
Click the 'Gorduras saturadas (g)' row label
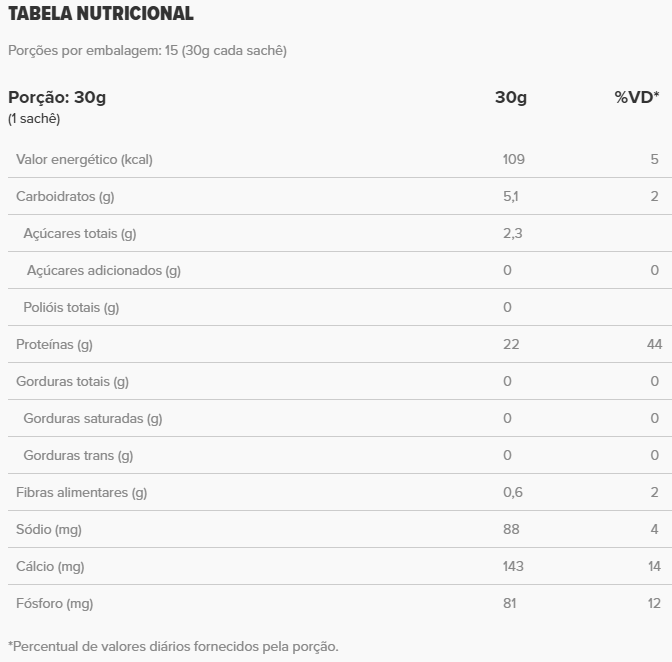click(x=92, y=418)
